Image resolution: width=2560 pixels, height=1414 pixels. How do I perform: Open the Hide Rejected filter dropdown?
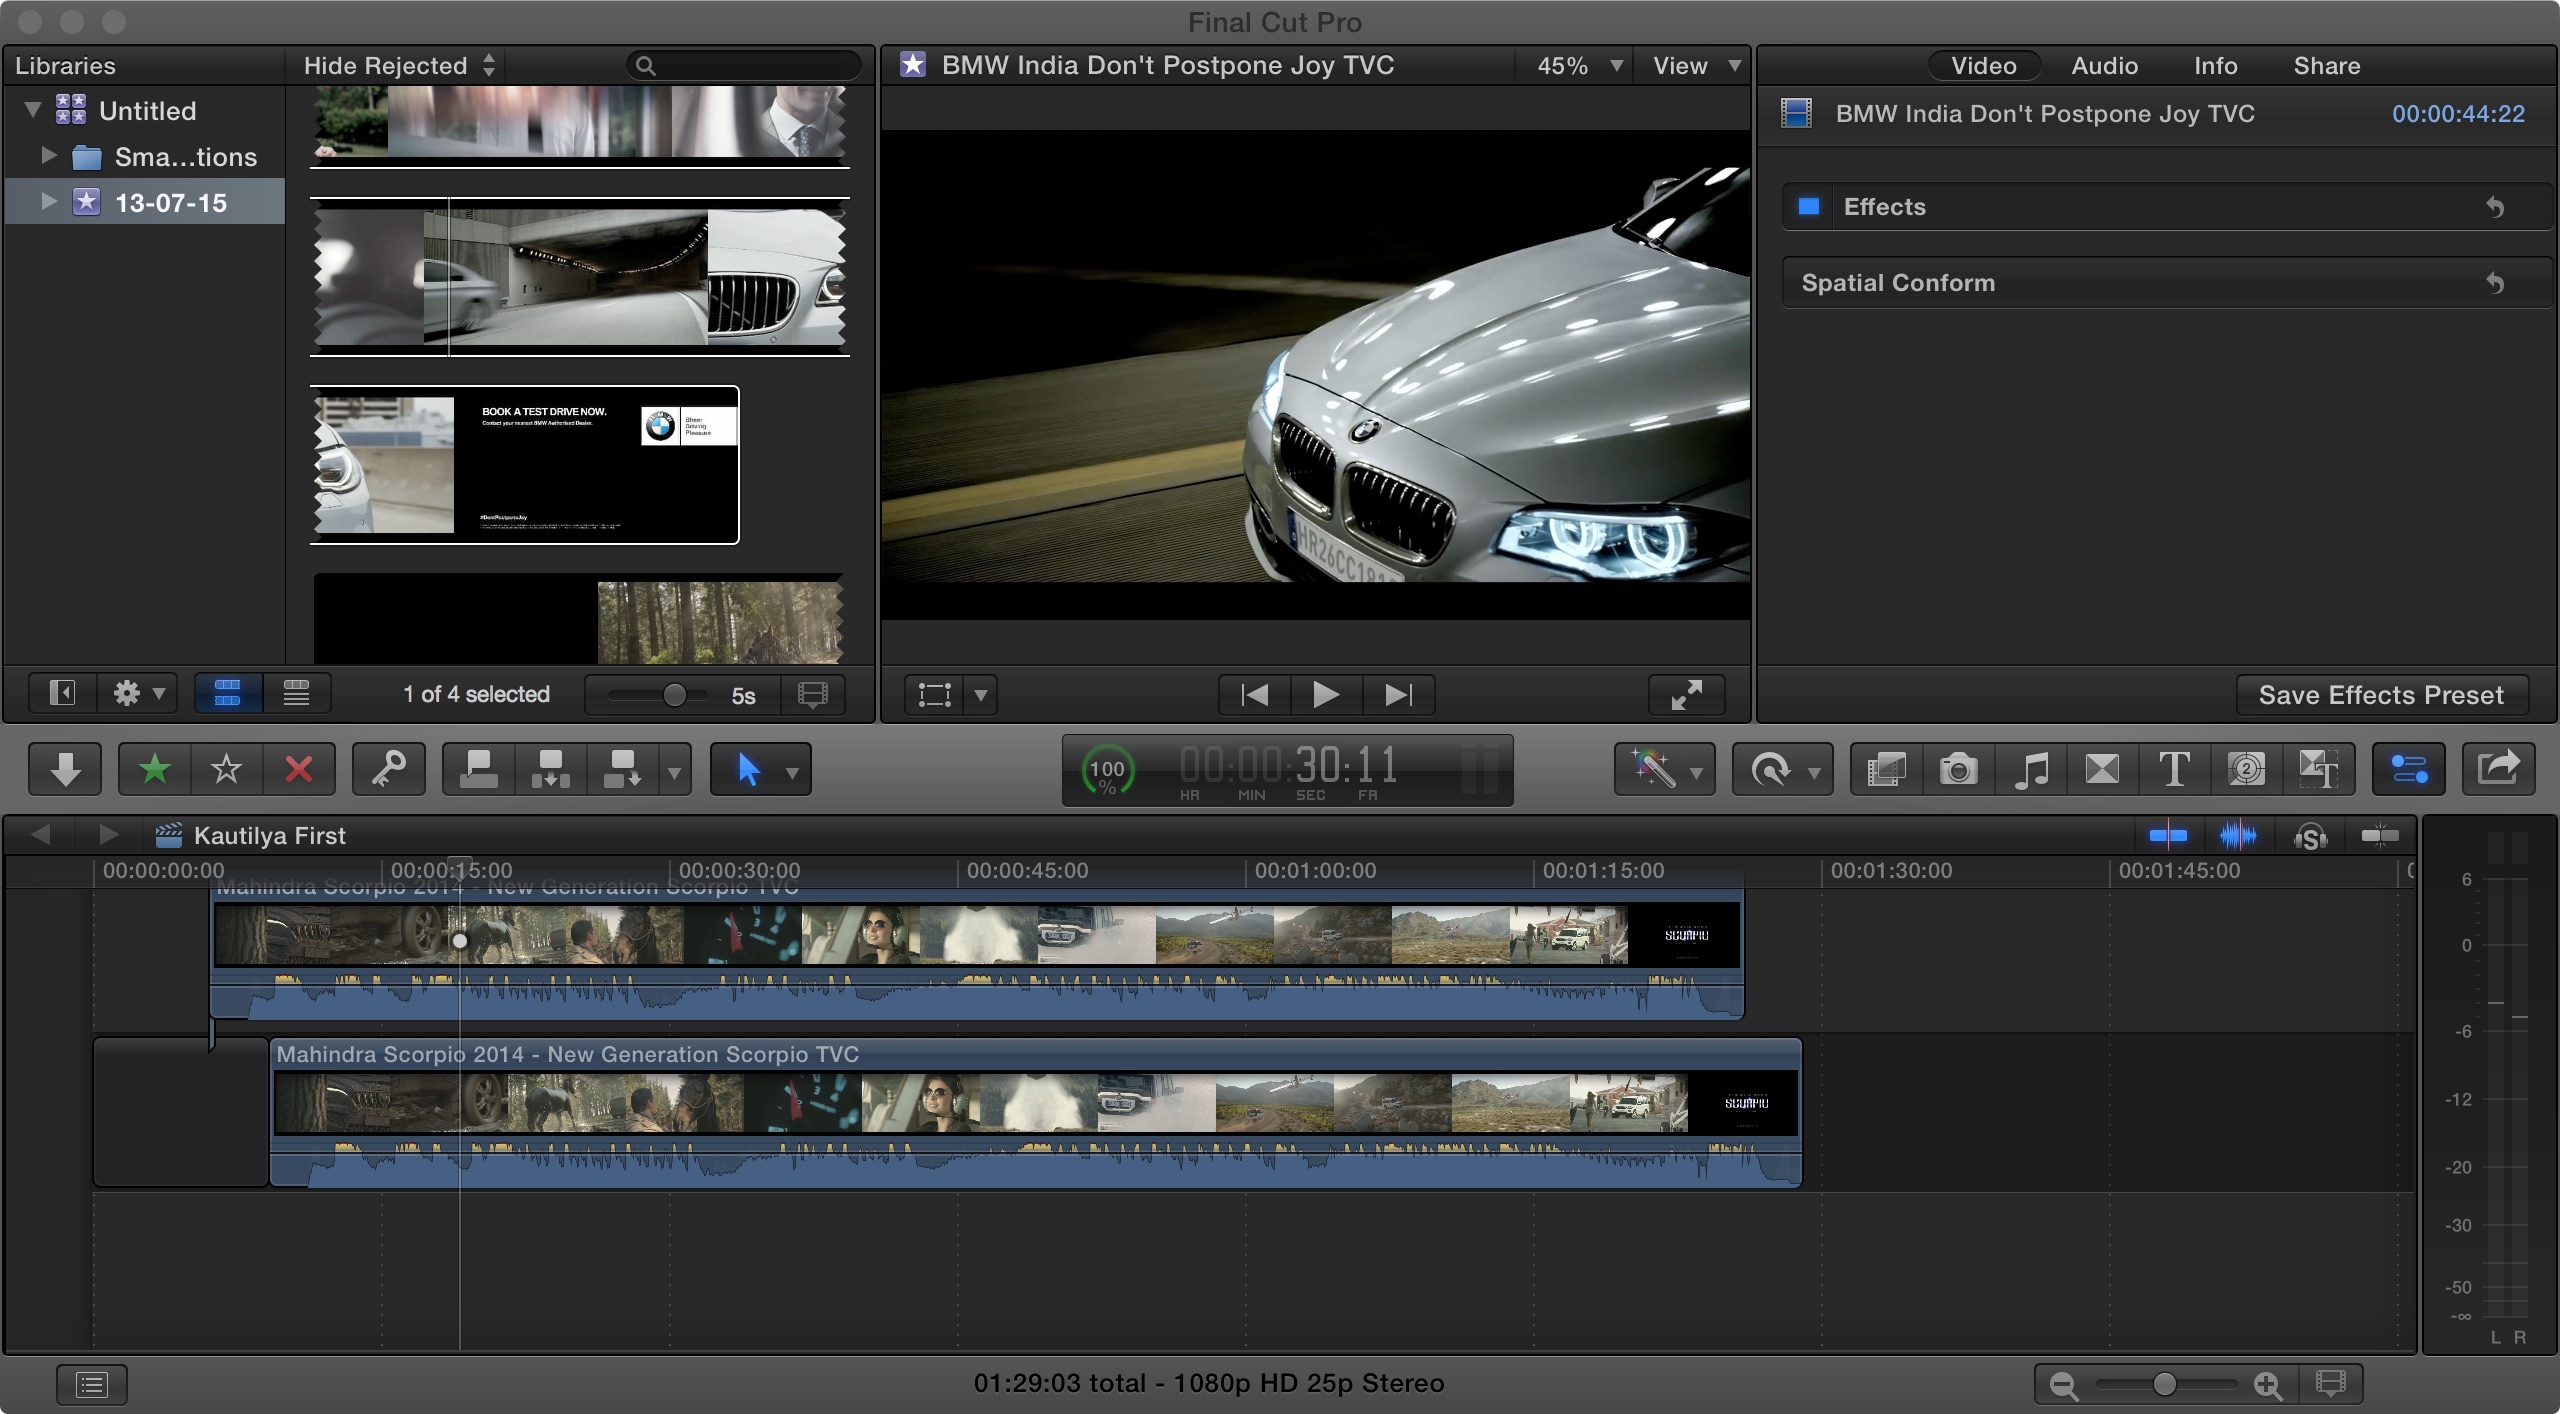(x=399, y=65)
